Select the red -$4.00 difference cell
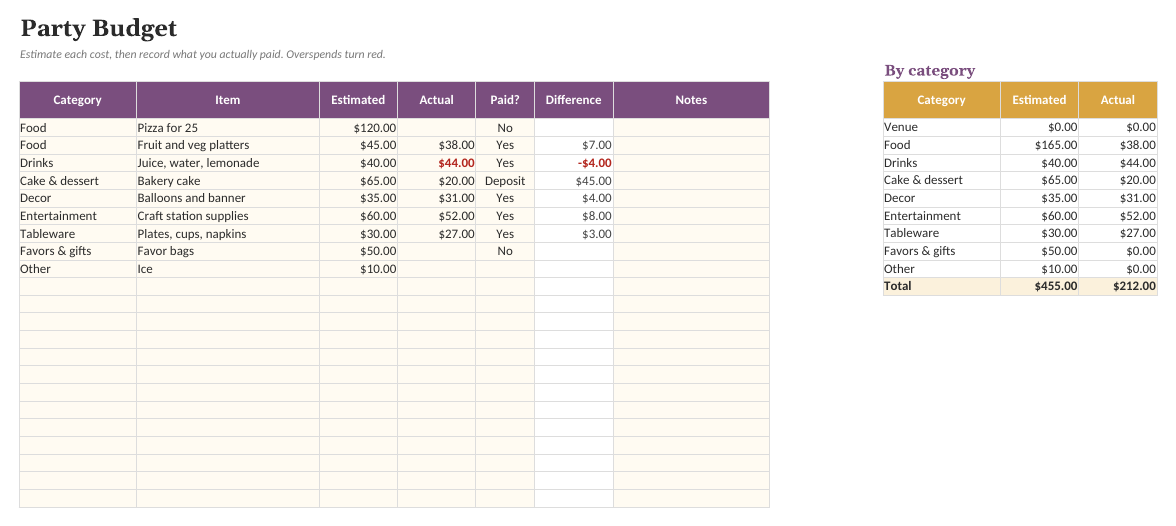 (x=573, y=163)
